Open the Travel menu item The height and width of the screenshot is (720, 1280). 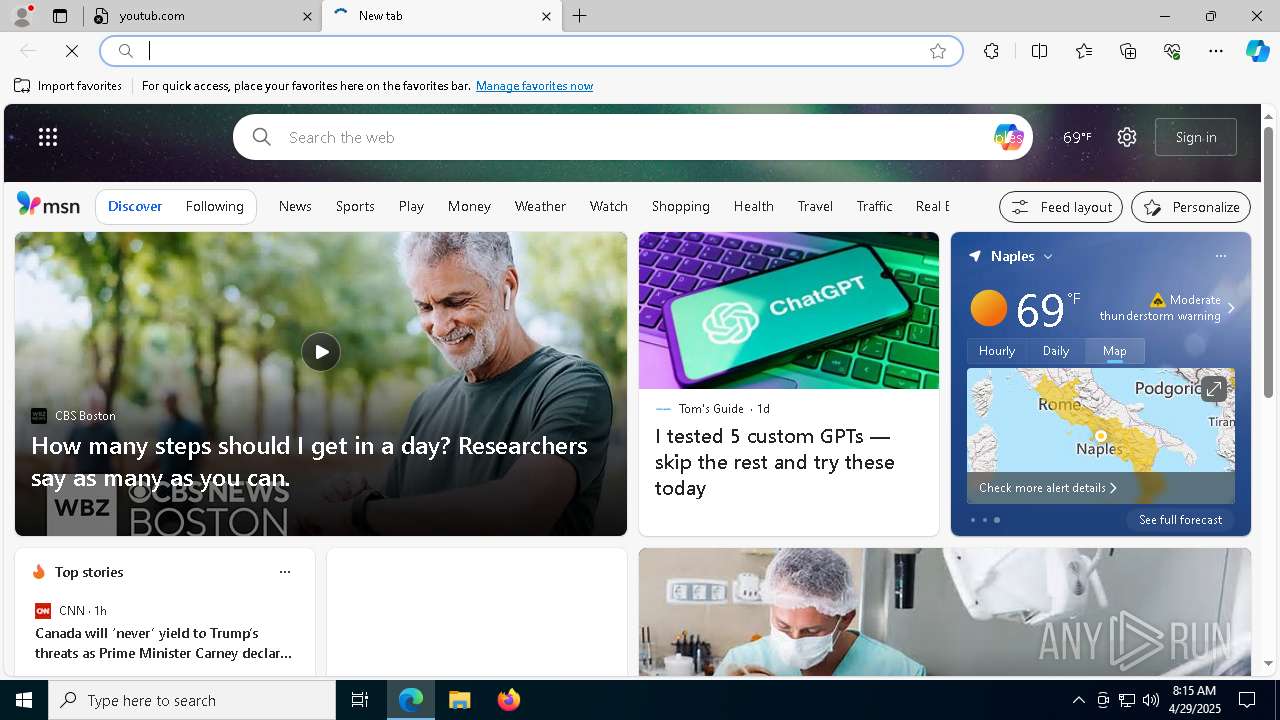click(x=815, y=206)
